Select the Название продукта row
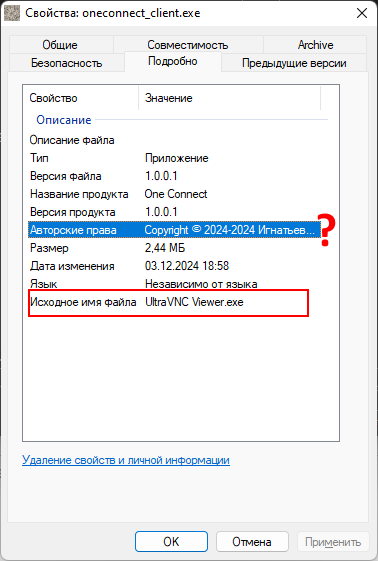The width and height of the screenshot is (378, 561). [175, 194]
